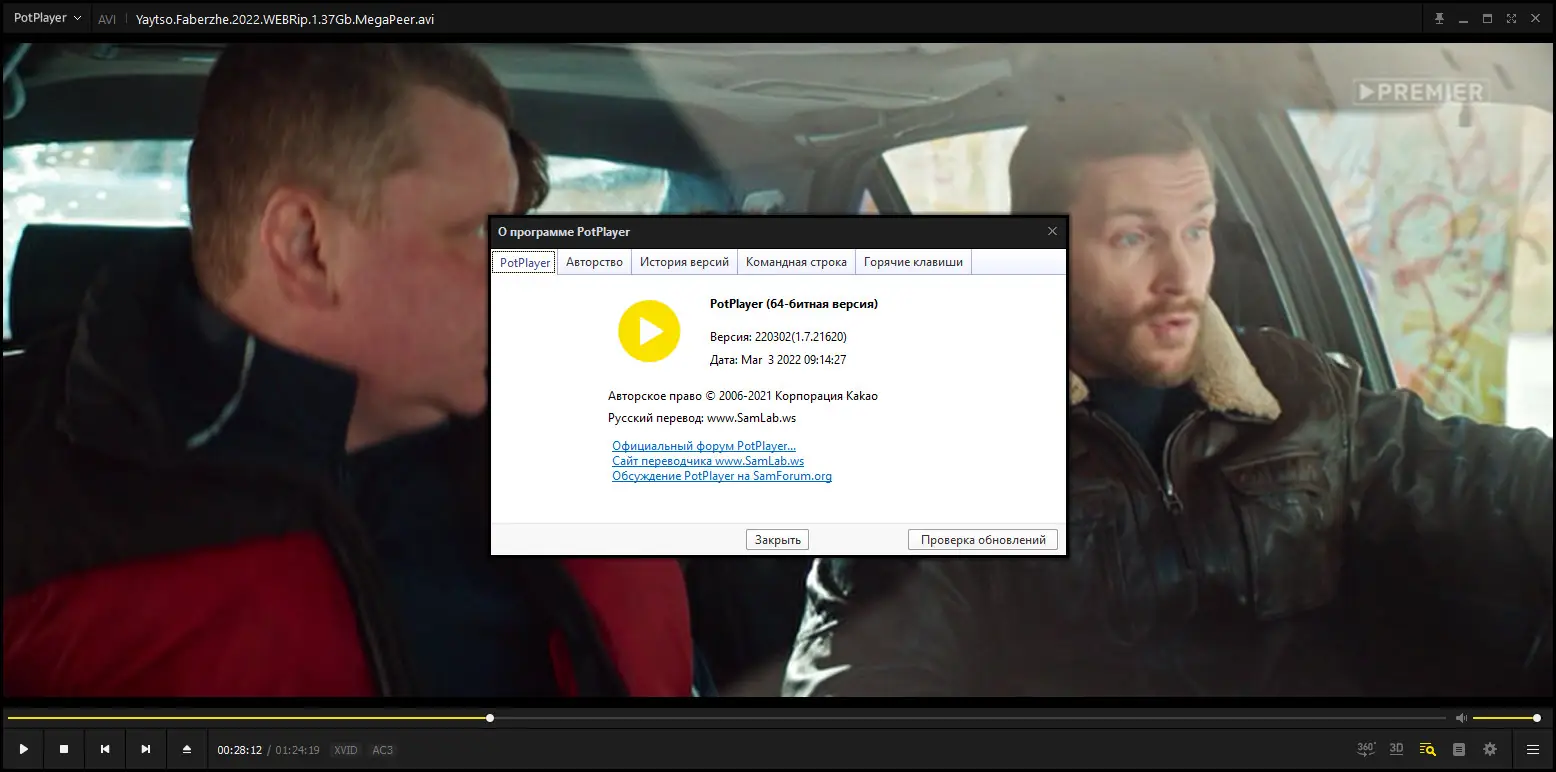Close the About PotPlayer dialog with X
Screen dimensions: 1556x772
click(1052, 232)
